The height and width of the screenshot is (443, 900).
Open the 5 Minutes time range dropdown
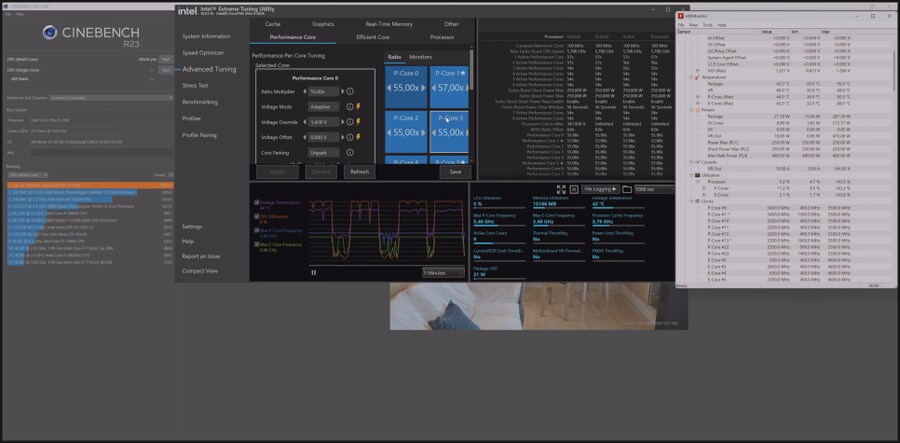(442, 272)
